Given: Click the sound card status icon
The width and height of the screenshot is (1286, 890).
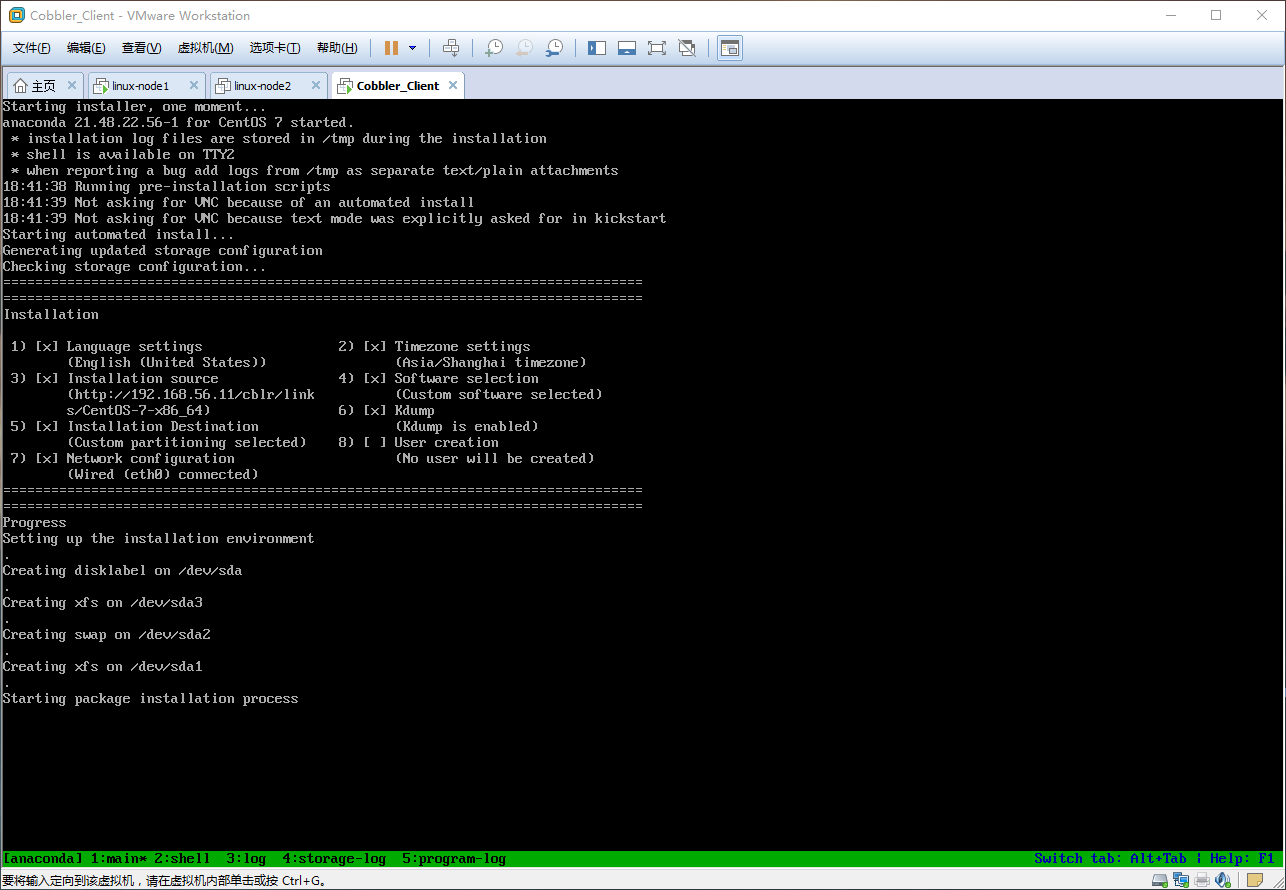Looking at the screenshot, I should point(1223,880).
